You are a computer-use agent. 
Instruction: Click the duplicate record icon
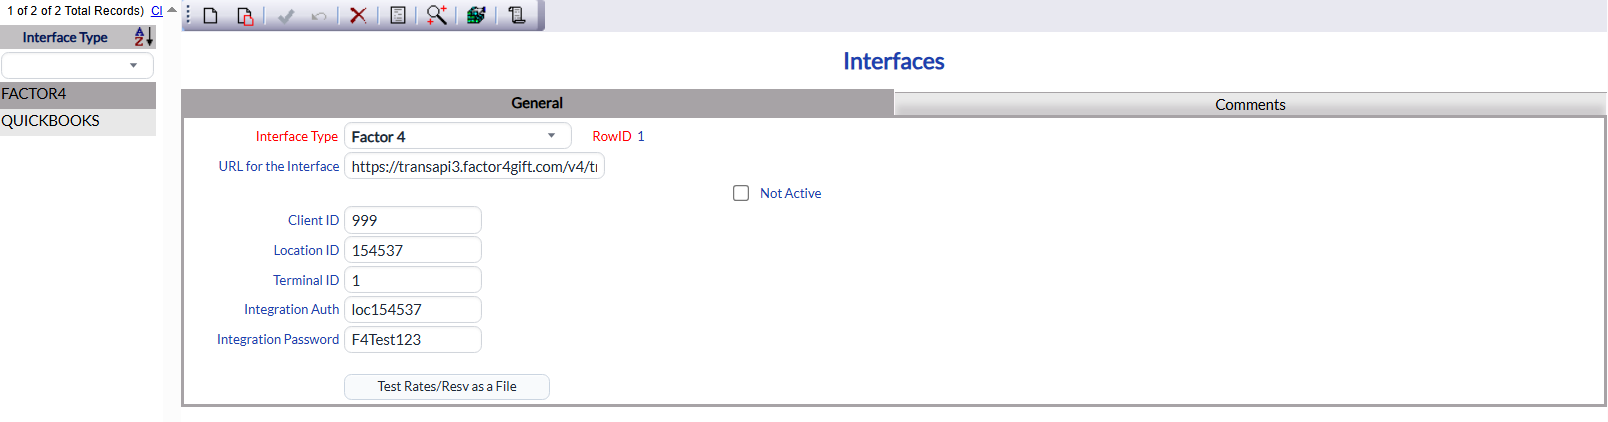pos(245,15)
